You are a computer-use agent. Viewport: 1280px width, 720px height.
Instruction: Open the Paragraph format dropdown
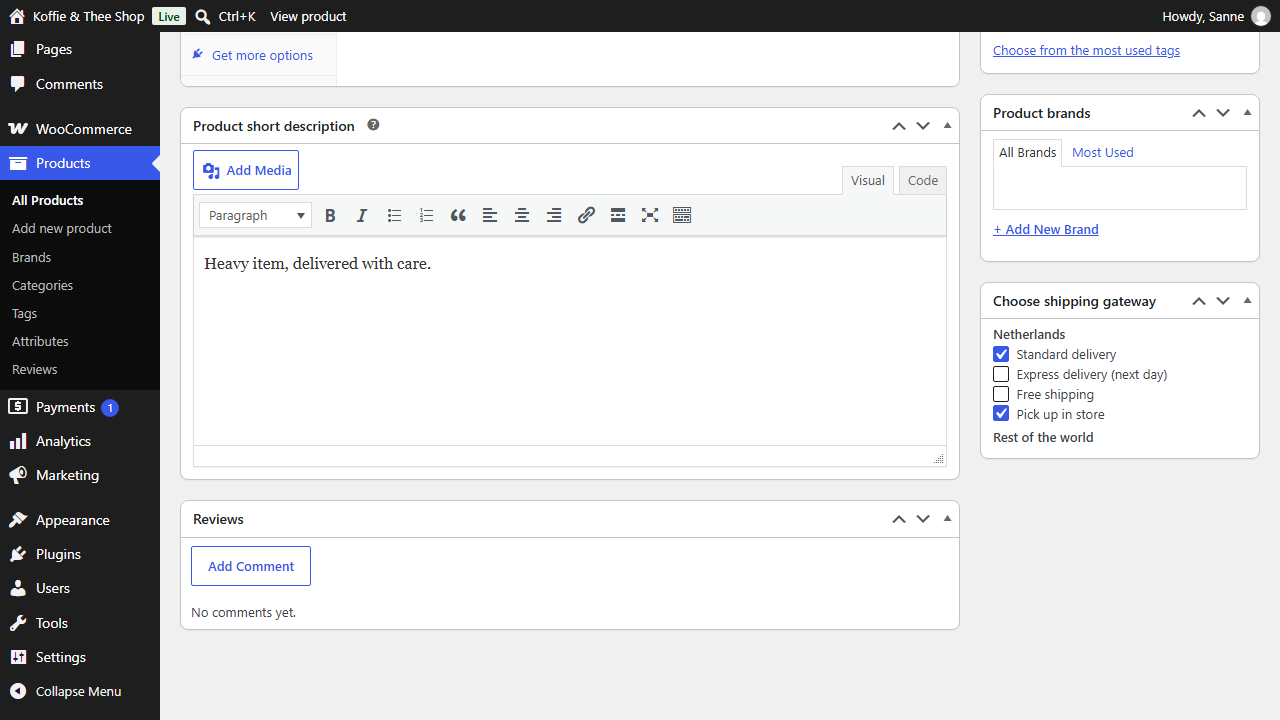coord(255,215)
